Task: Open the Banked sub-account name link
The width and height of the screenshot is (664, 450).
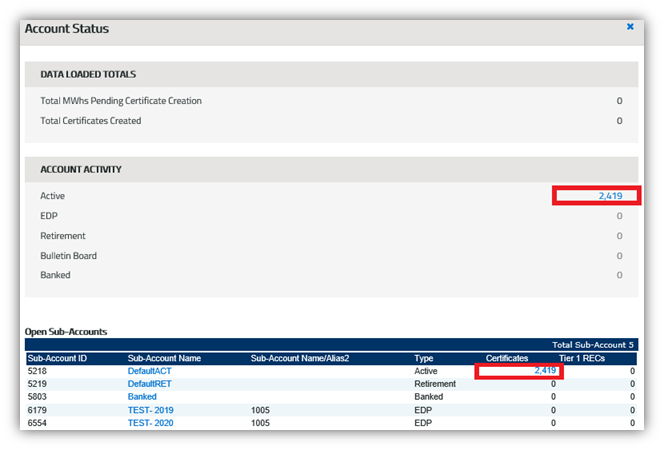Action: coord(142,397)
